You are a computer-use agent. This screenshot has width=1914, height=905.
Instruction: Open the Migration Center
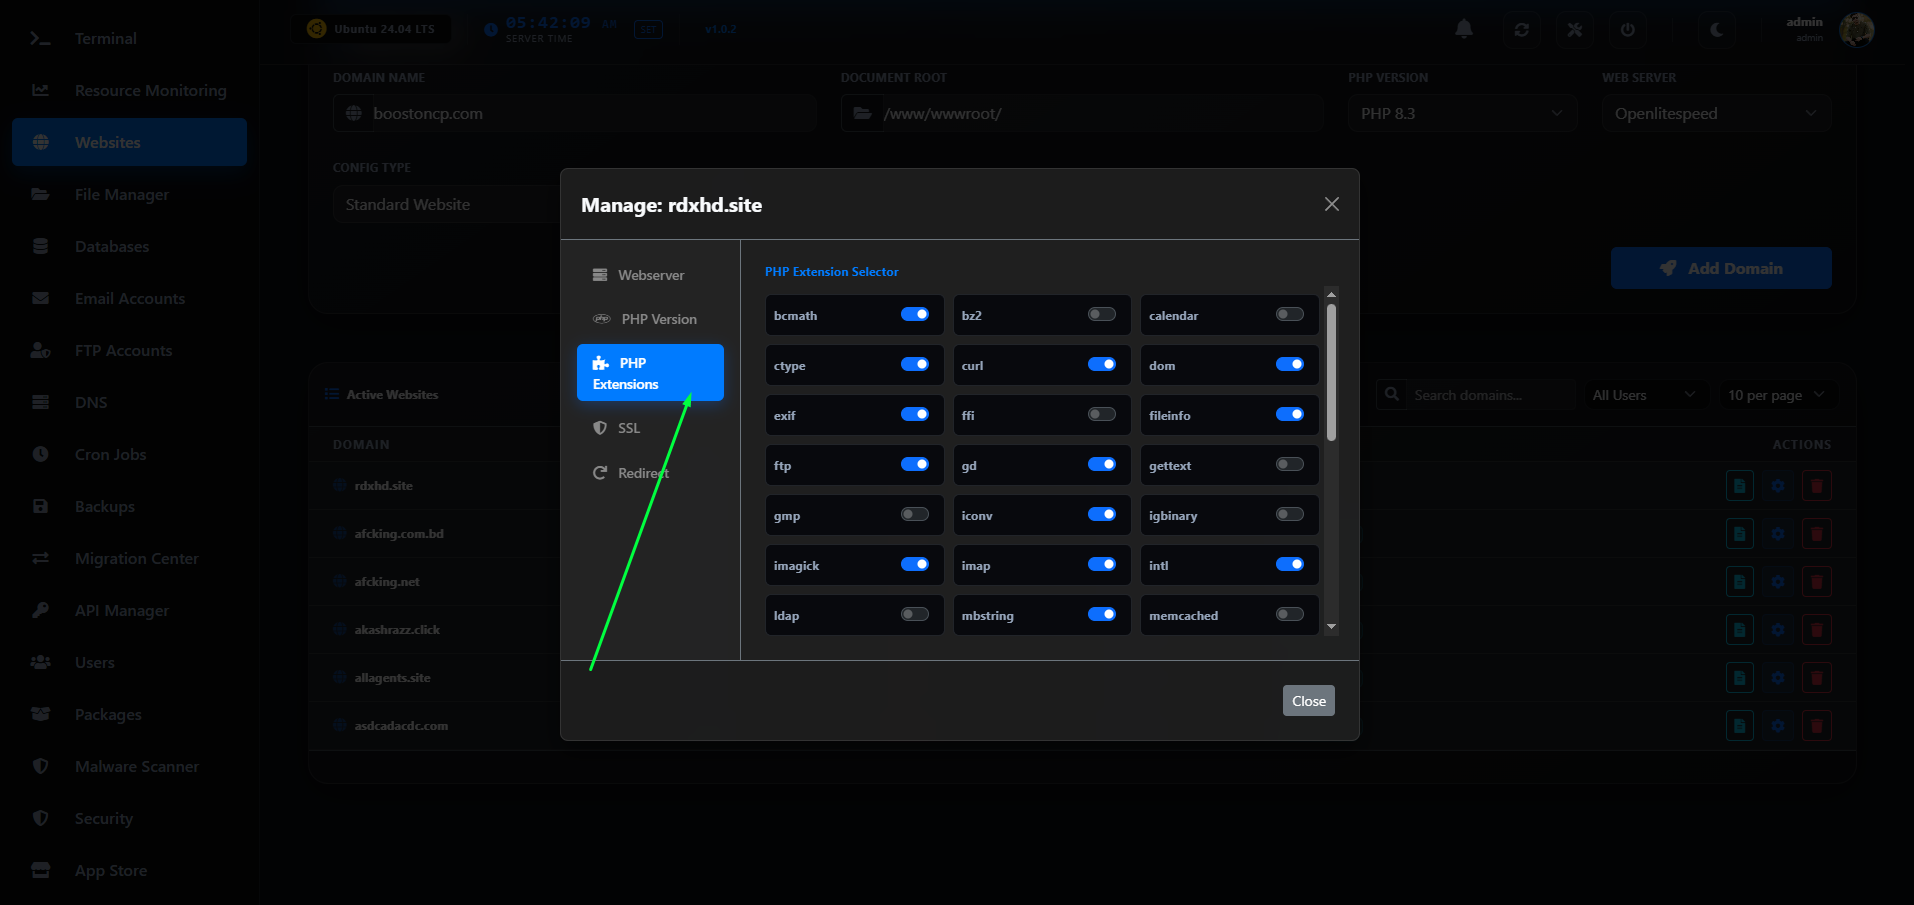coord(136,558)
